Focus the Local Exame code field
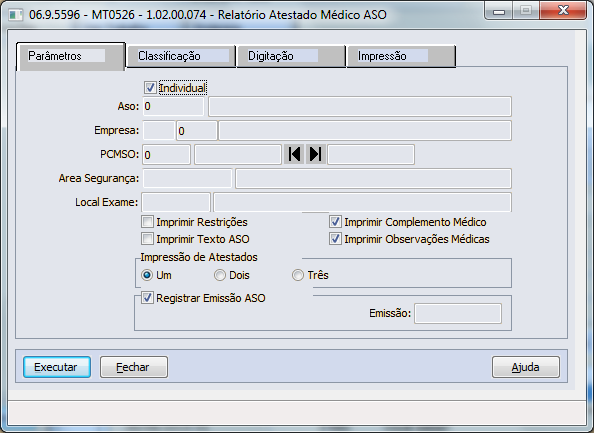The width and height of the screenshot is (594, 433). click(x=176, y=202)
